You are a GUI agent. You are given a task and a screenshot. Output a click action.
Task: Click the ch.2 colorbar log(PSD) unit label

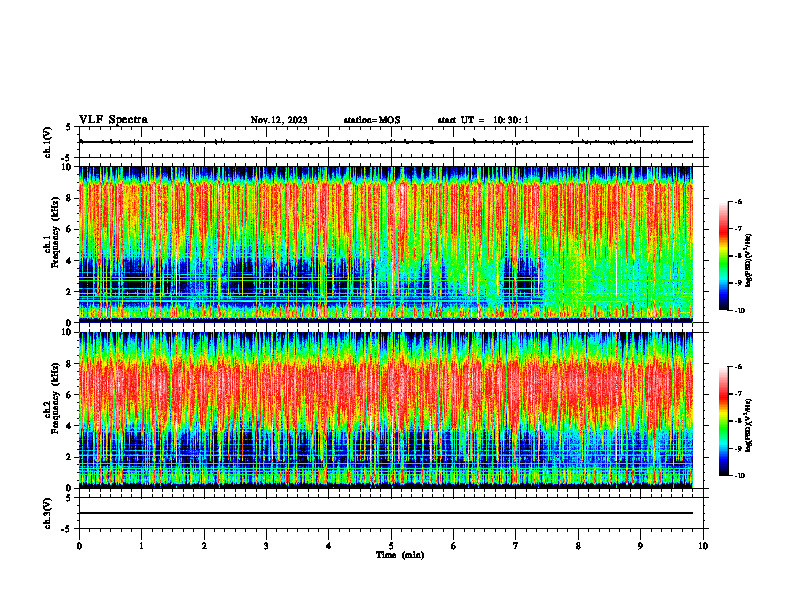[x=749, y=425]
